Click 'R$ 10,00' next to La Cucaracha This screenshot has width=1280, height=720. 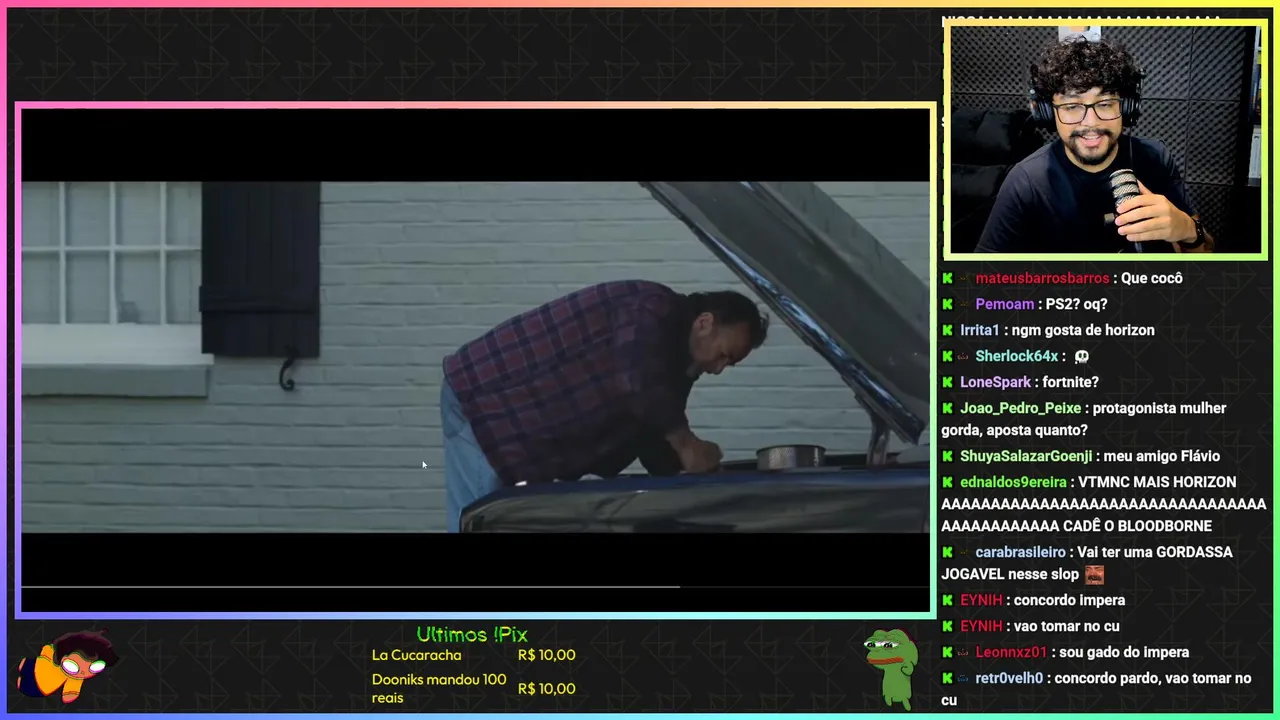[x=547, y=655]
